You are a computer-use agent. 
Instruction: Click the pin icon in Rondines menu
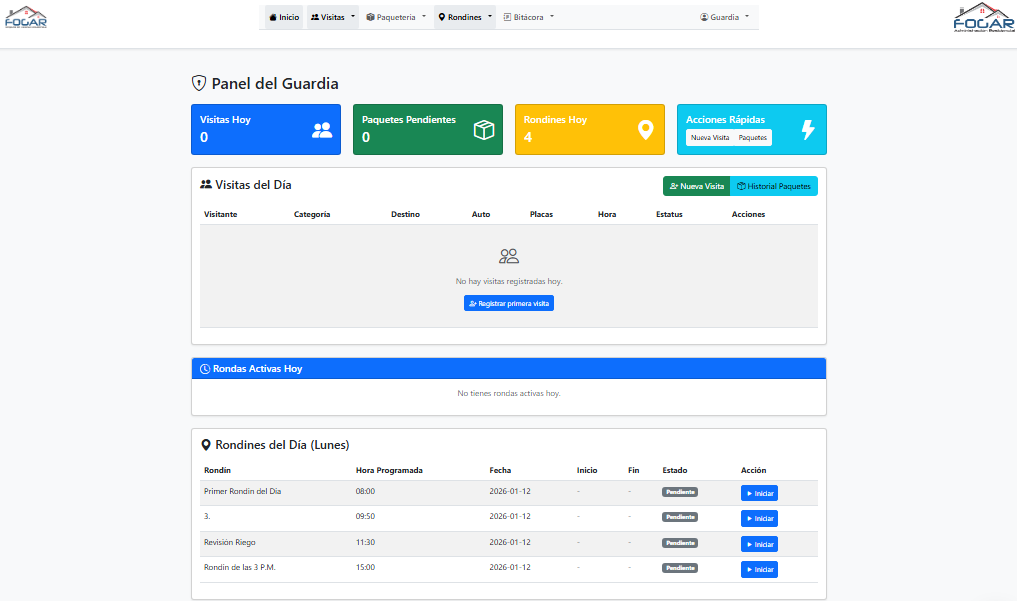[442, 17]
